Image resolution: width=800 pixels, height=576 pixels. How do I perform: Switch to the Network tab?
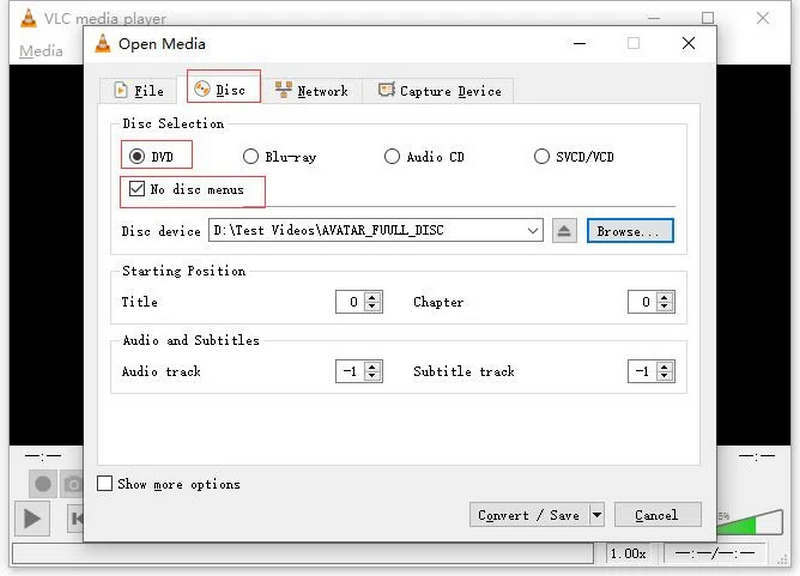coord(311,91)
